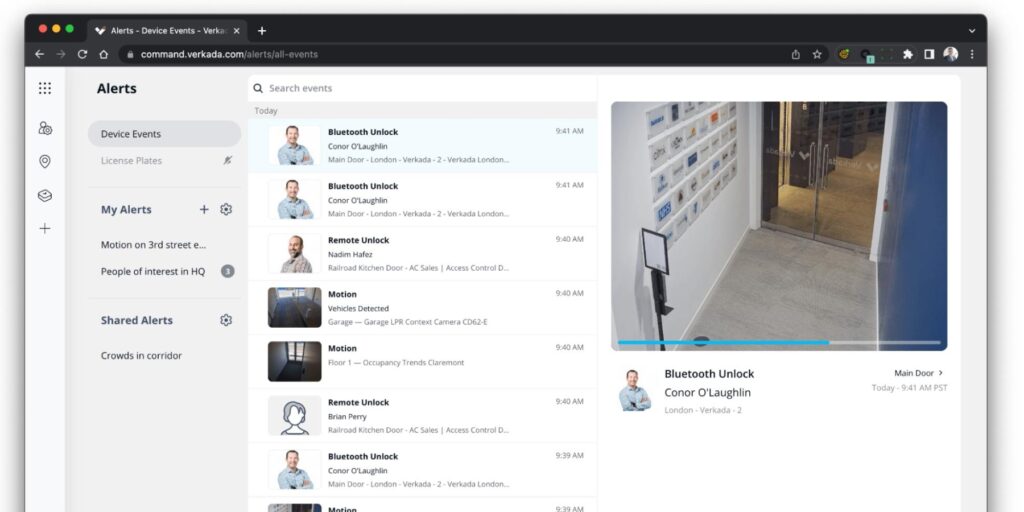This screenshot has width=1024, height=512.
Task: Click the address bar URL
Action: click(x=229, y=54)
